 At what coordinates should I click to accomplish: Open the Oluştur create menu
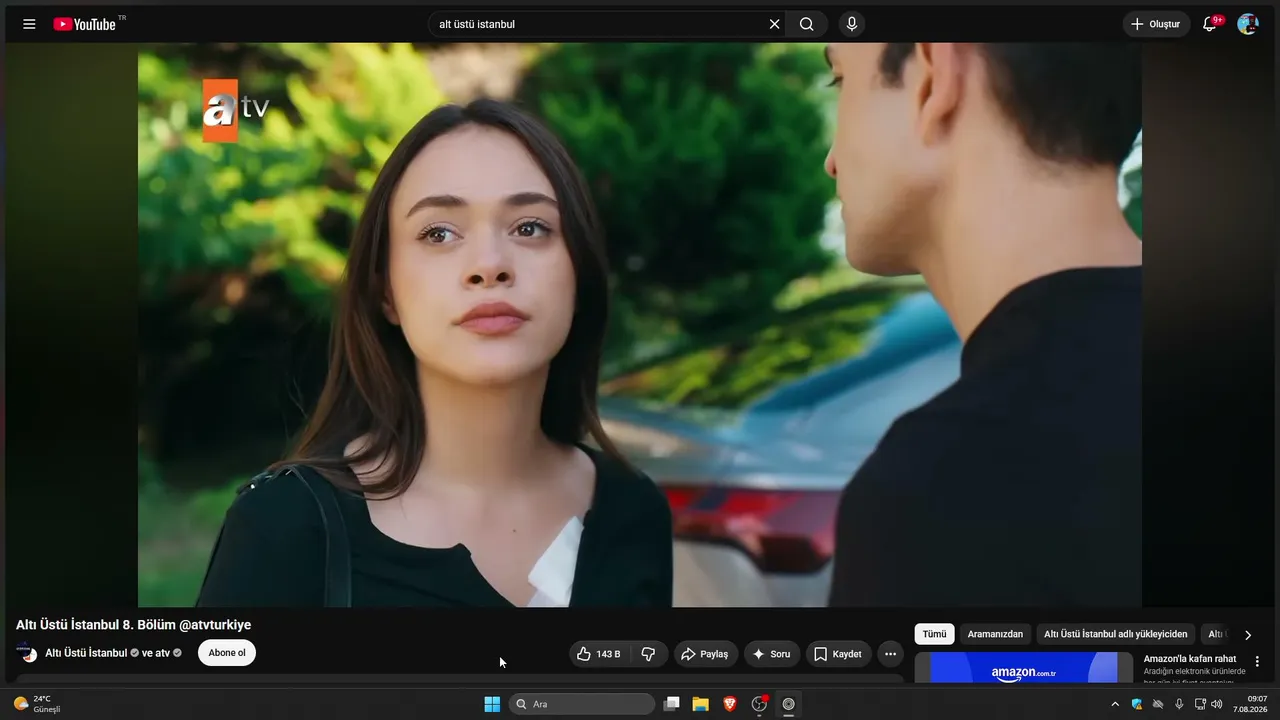pos(1156,24)
